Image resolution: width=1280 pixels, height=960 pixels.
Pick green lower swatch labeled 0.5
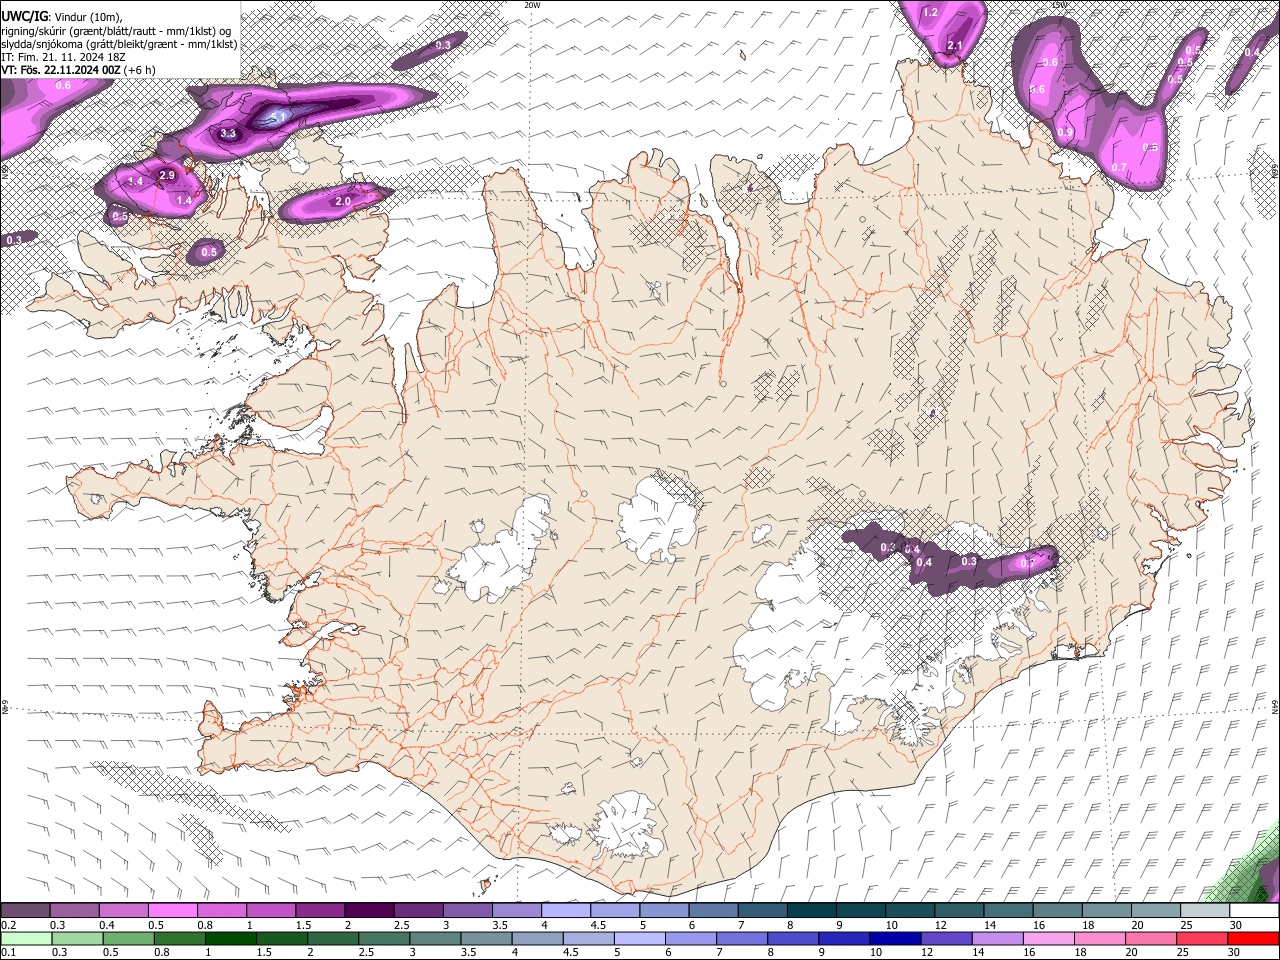pyautogui.click(x=128, y=938)
